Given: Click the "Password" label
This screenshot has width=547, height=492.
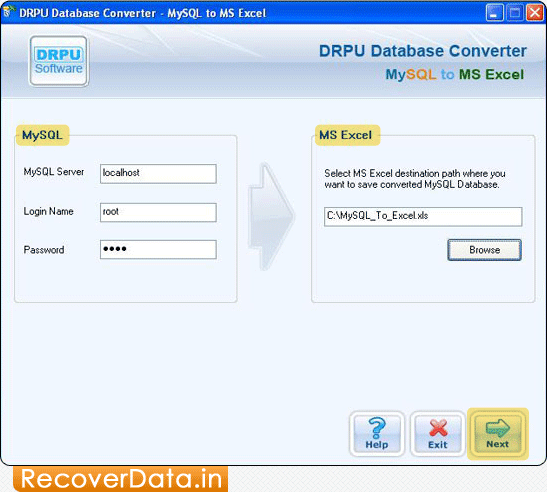Looking at the screenshot, I should (x=44, y=250).
